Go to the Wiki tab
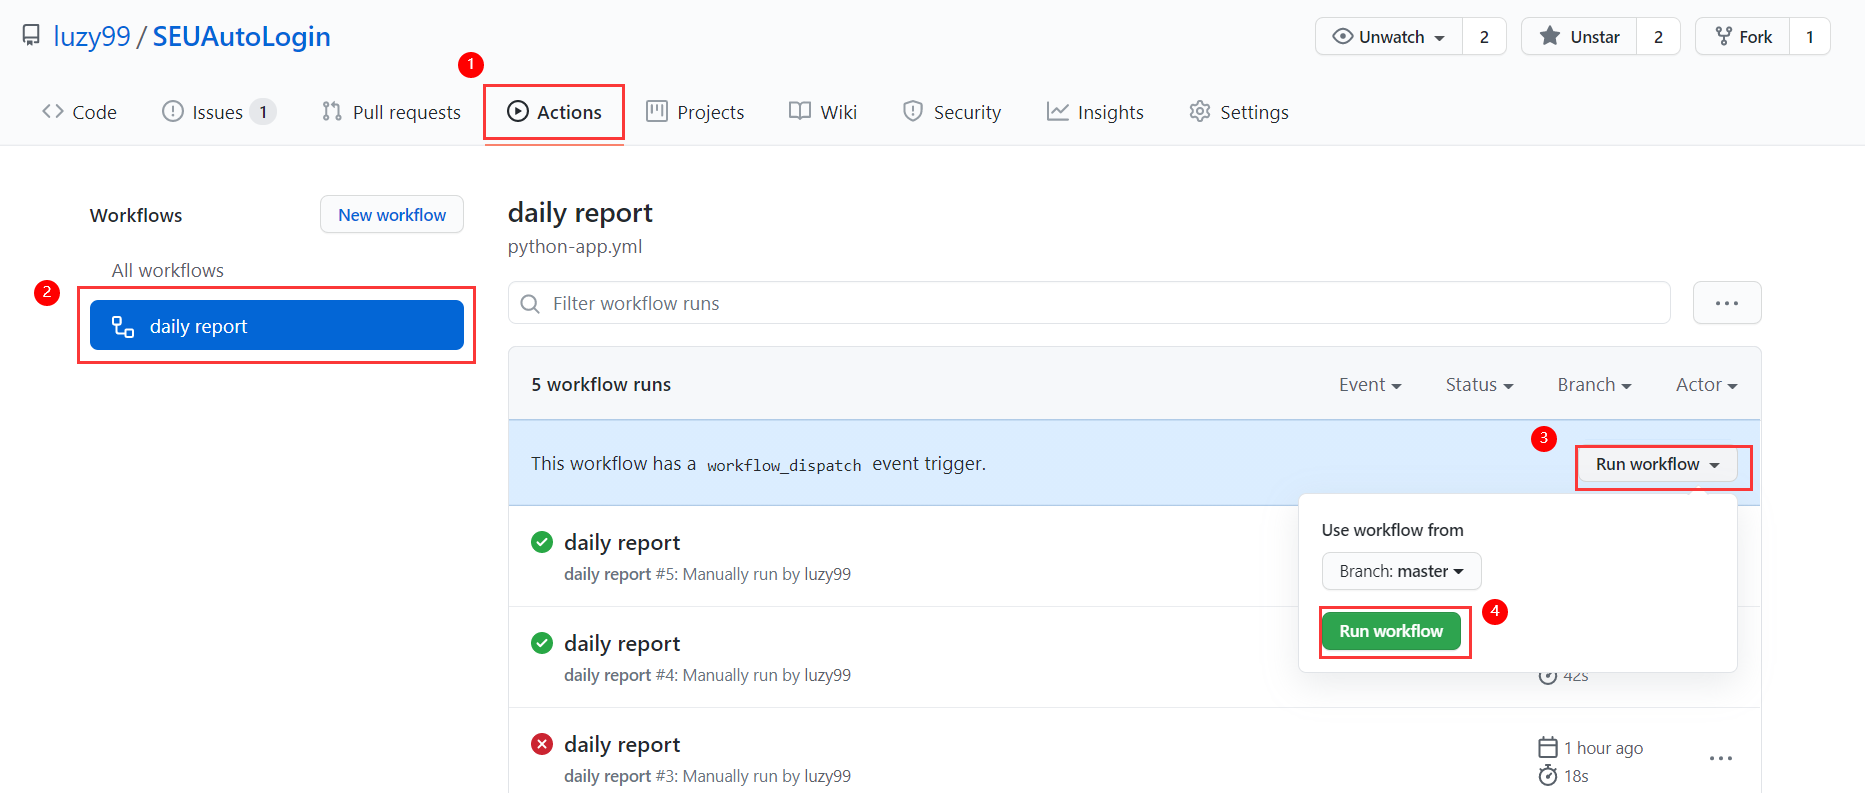This screenshot has width=1865, height=793. tap(823, 112)
